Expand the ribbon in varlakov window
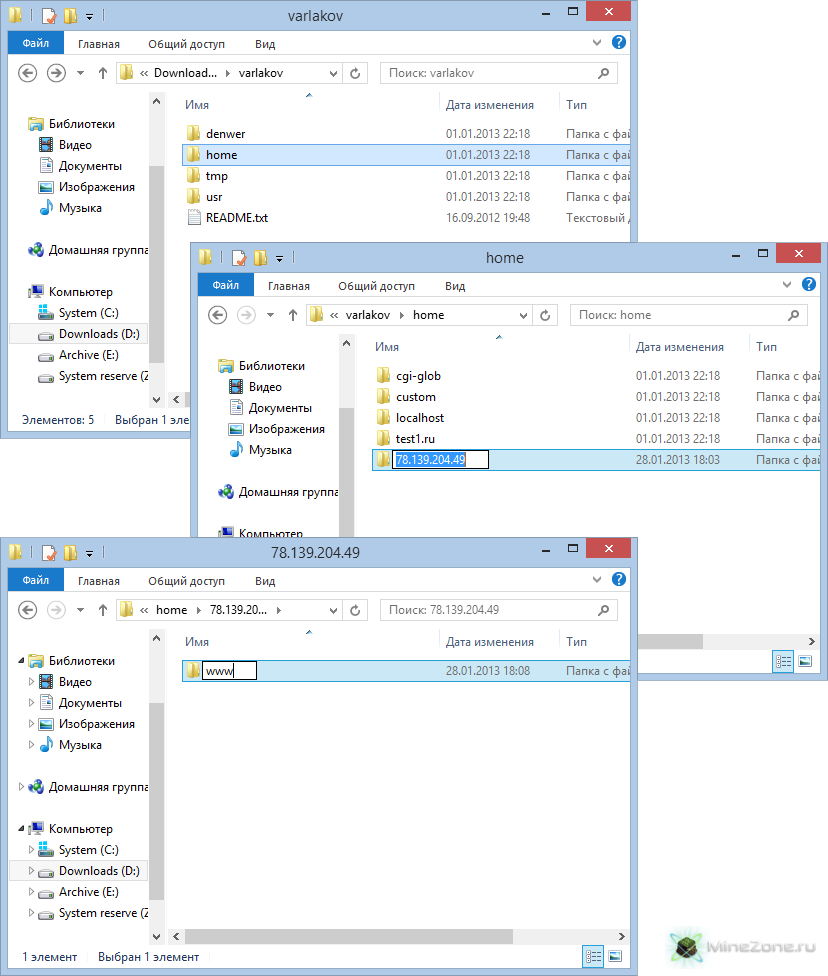The height and width of the screenshot is (976, 828). (x=598, y=43)
